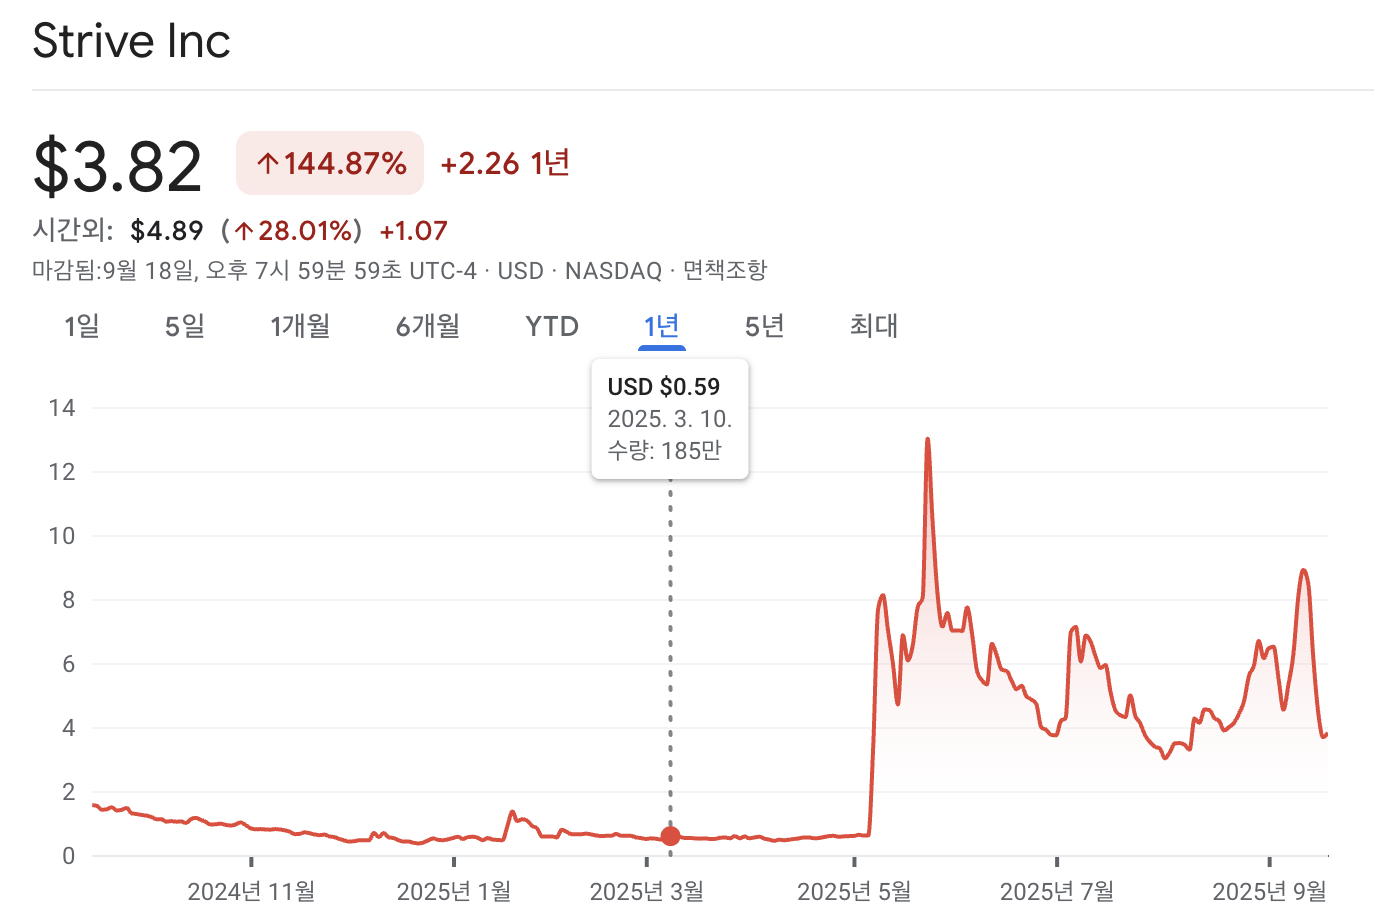Switch to the 5일 time range tab

(x=184, y=326)
